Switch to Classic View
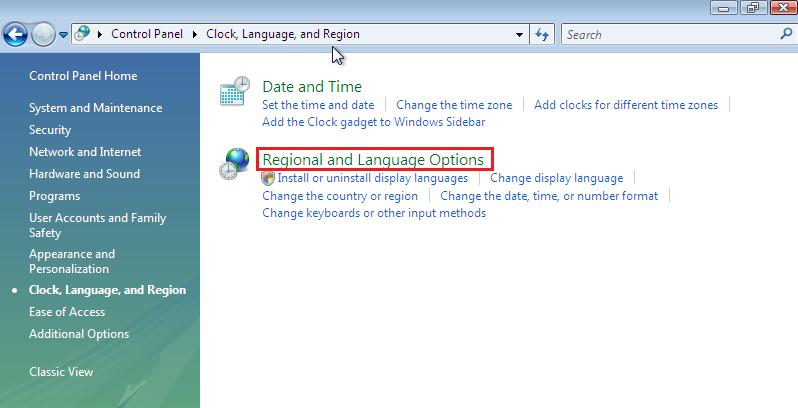Viewport: 798px width, 408px height. coord(61,372)
